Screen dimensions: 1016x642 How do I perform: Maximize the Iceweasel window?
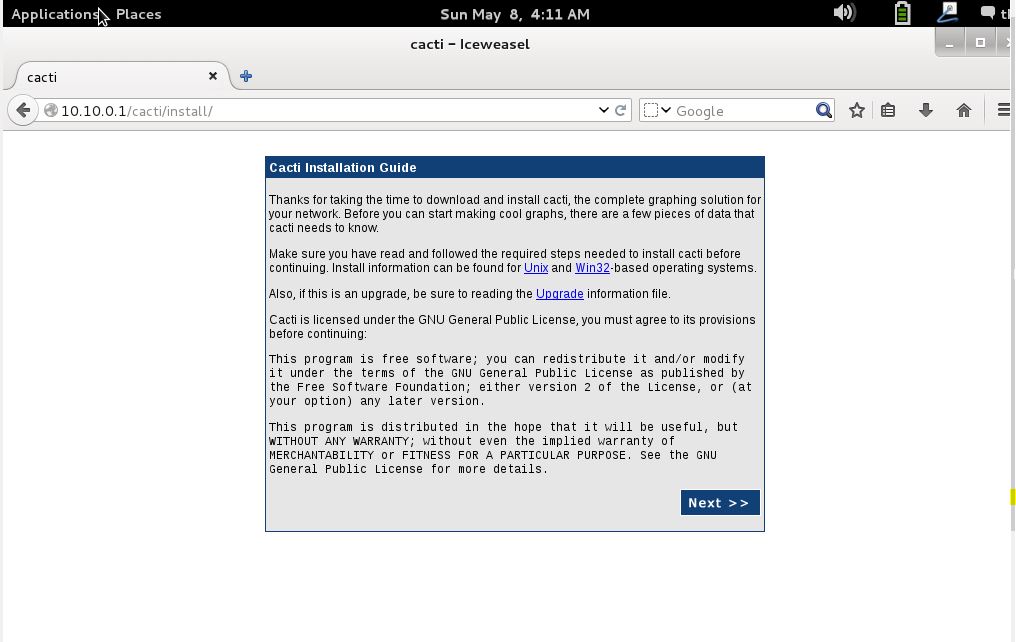[x=980, y=43]
